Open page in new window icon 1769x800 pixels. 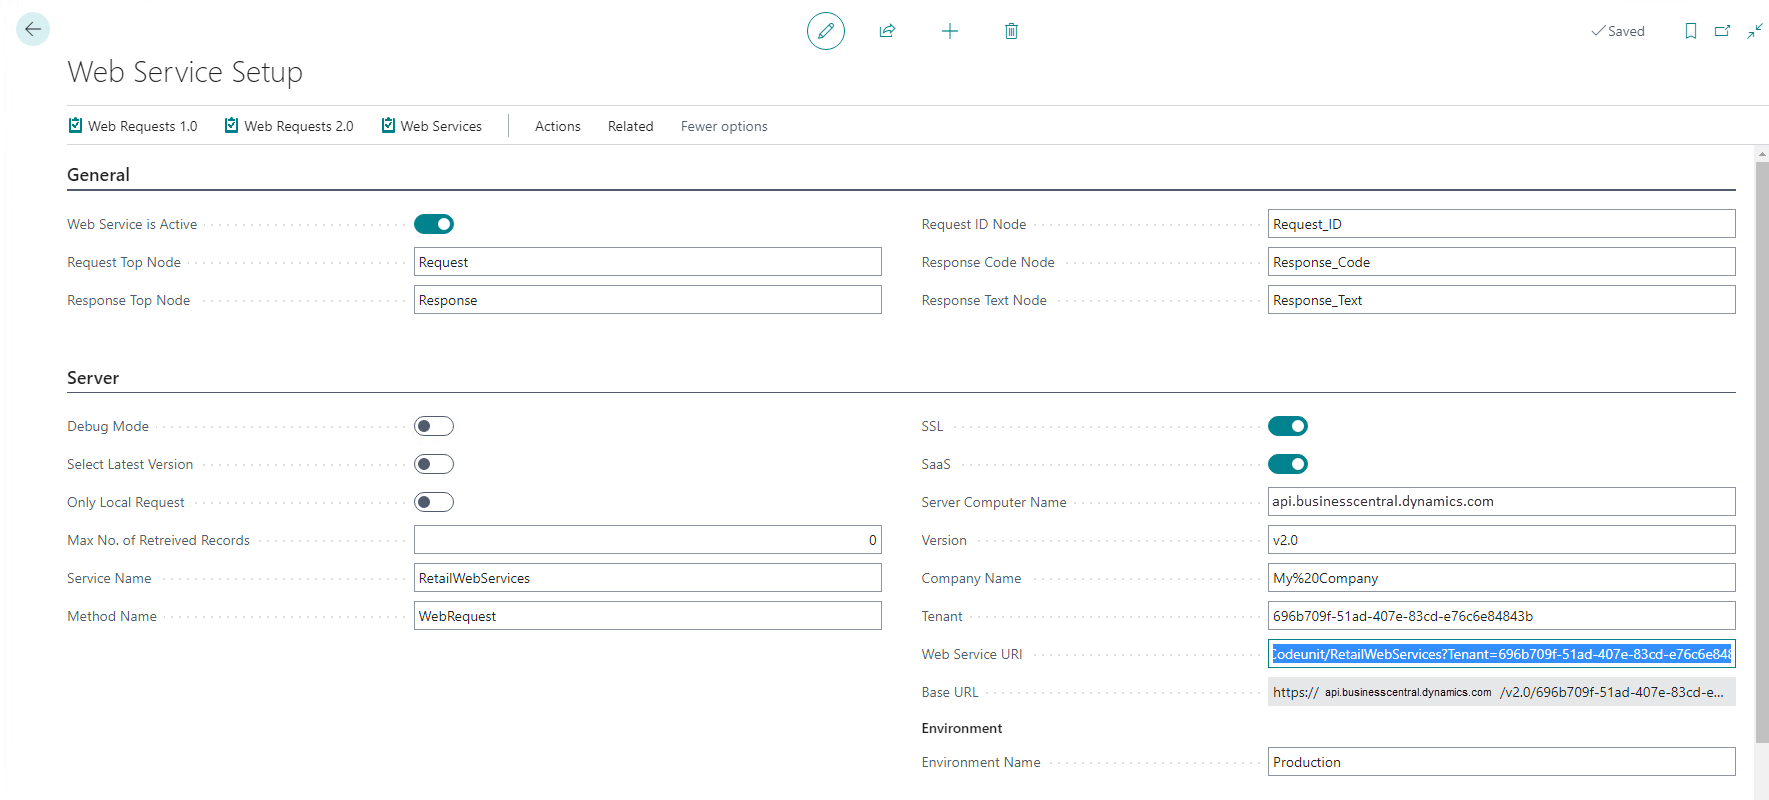tap(1722, 31)
